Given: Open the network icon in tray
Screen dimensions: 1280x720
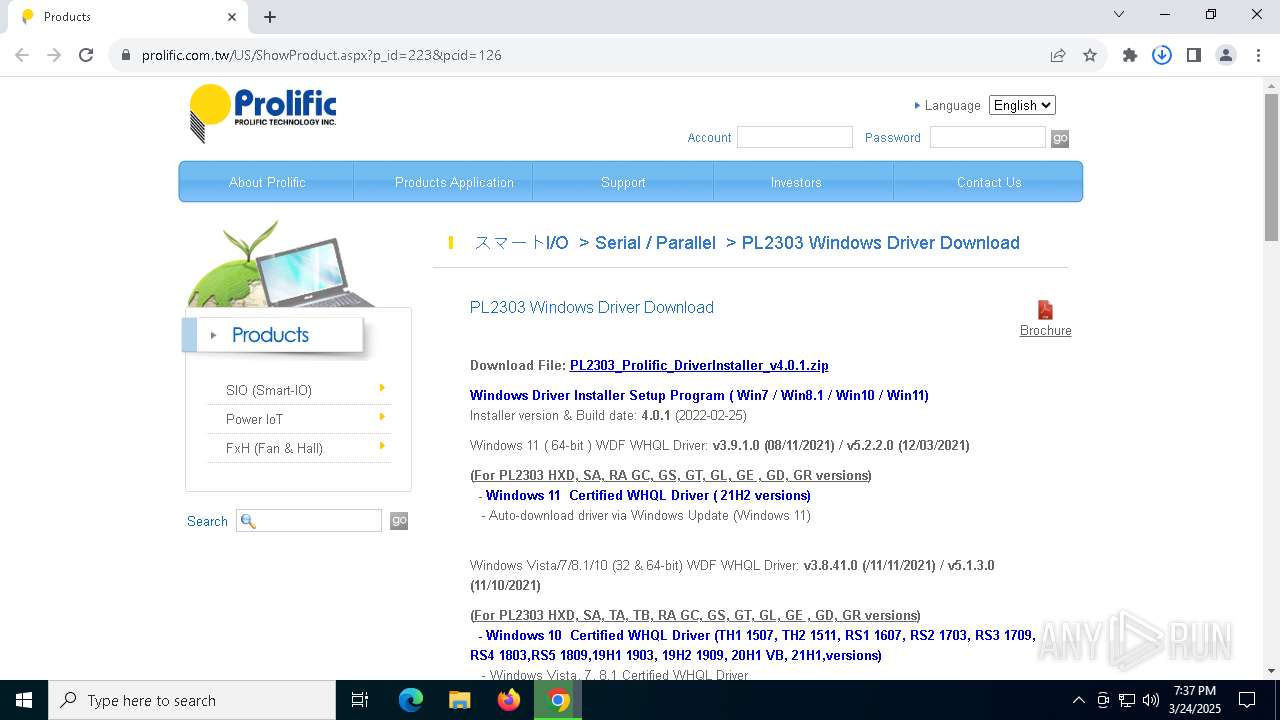Looking at the screenshot, I should pos(1127,700).
